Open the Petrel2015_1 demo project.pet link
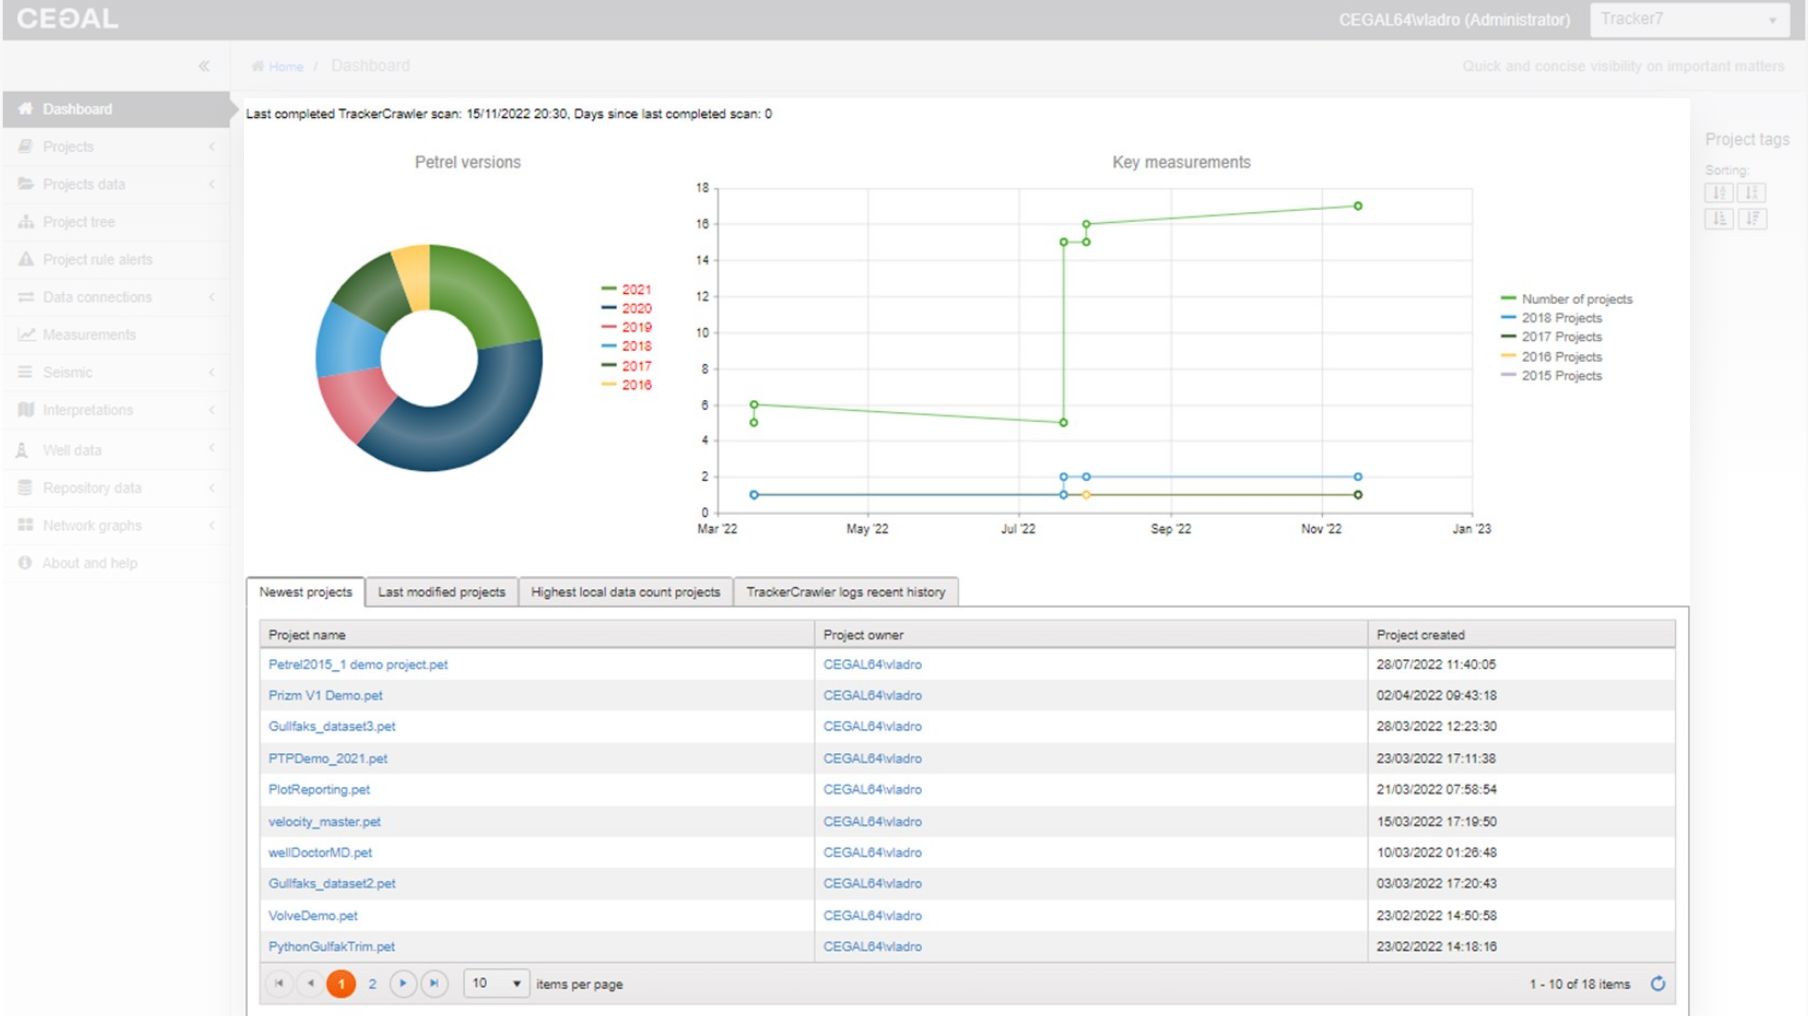Screen dimensions: 1808x1016 358,664
